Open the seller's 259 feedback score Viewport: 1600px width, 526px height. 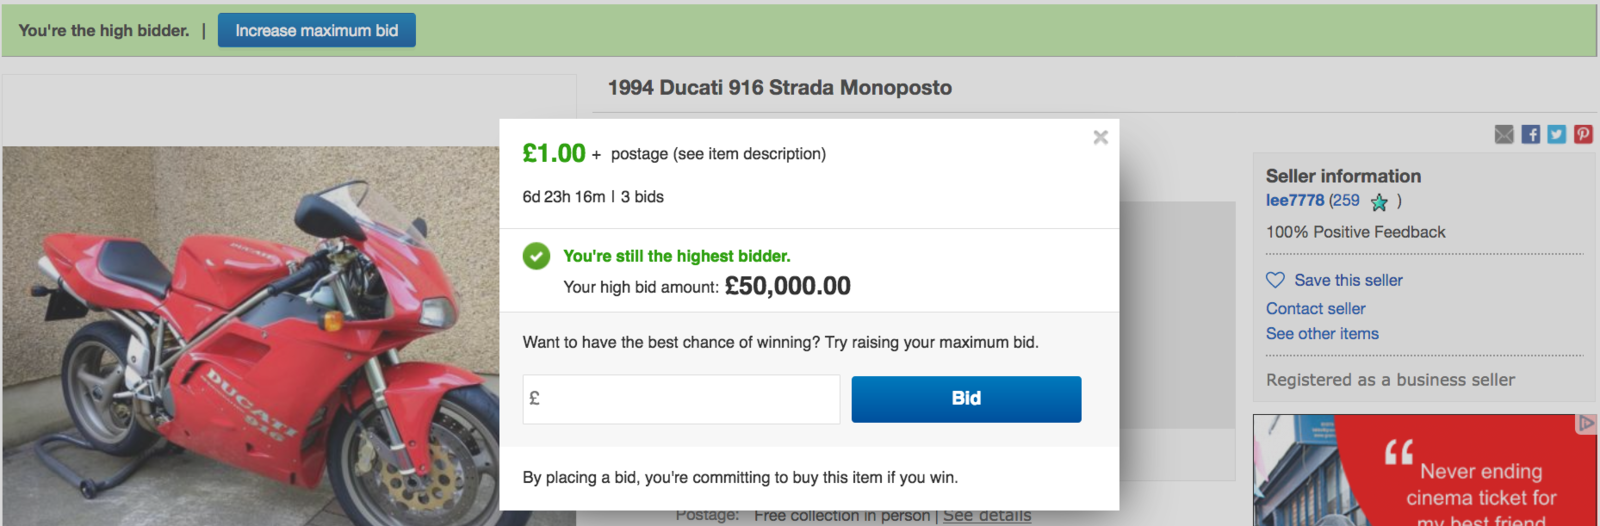pos(1345,200)
